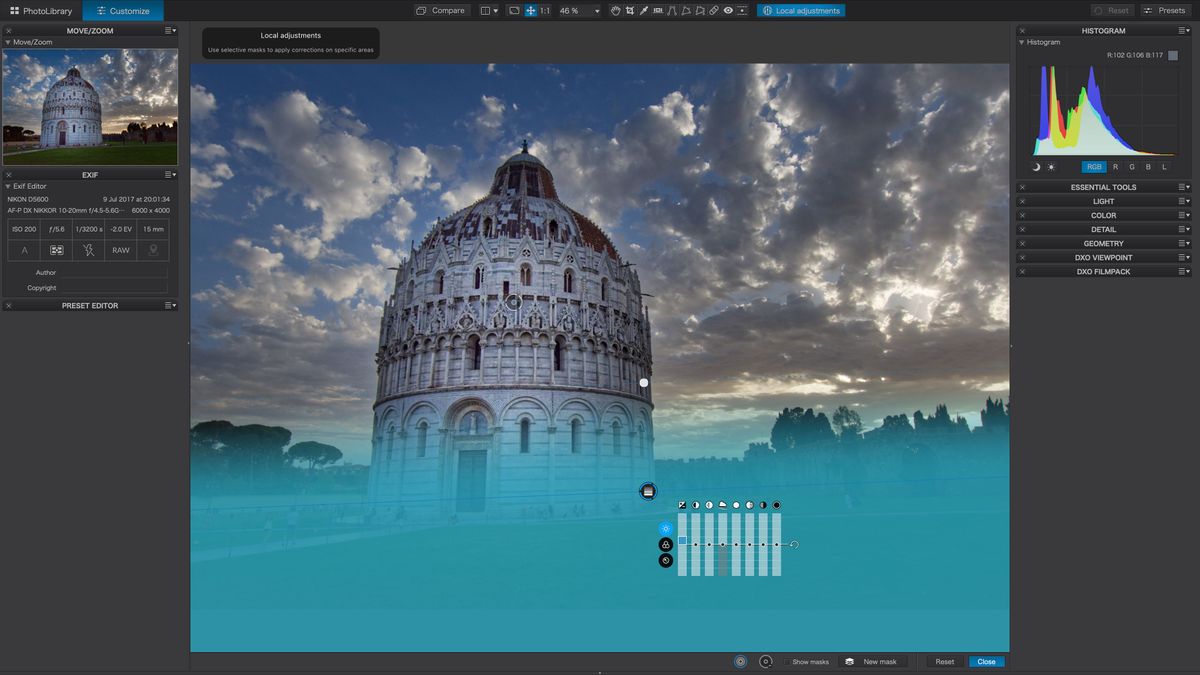Click the GPS location icon in EXIF
The height and width of the screenshot is (675, 1200).
point(153,250)
